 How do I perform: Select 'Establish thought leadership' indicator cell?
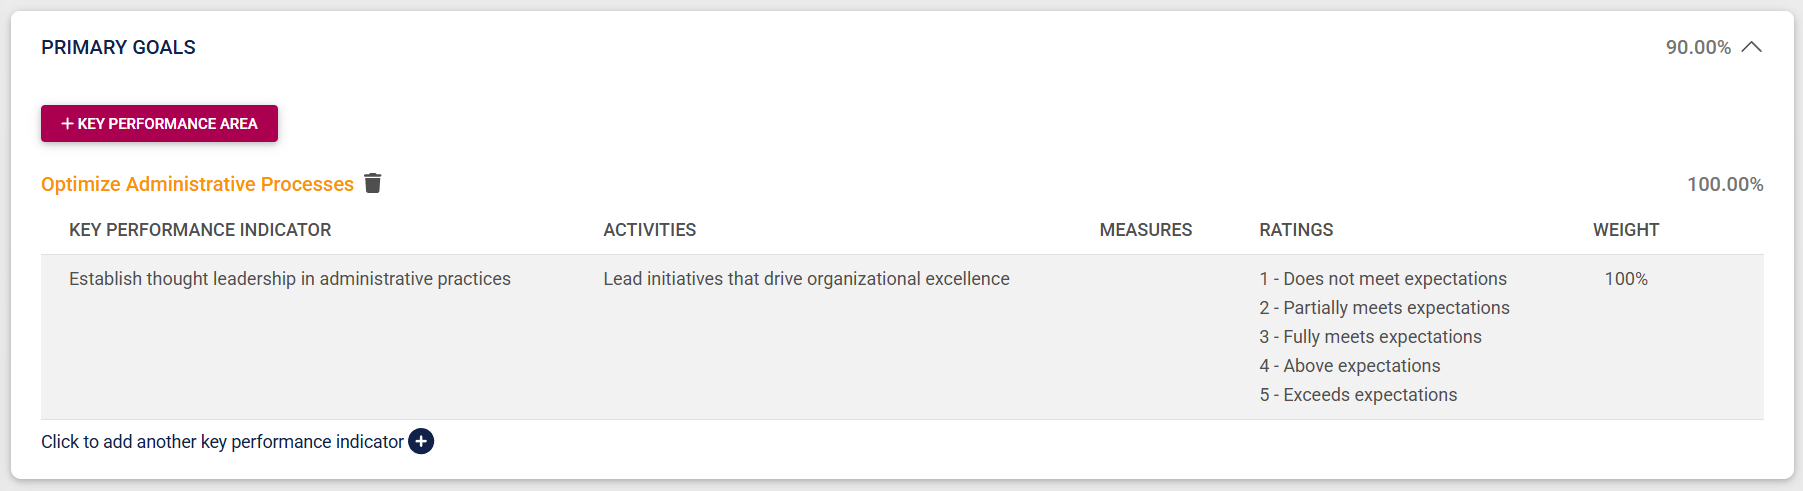(290, 279)
